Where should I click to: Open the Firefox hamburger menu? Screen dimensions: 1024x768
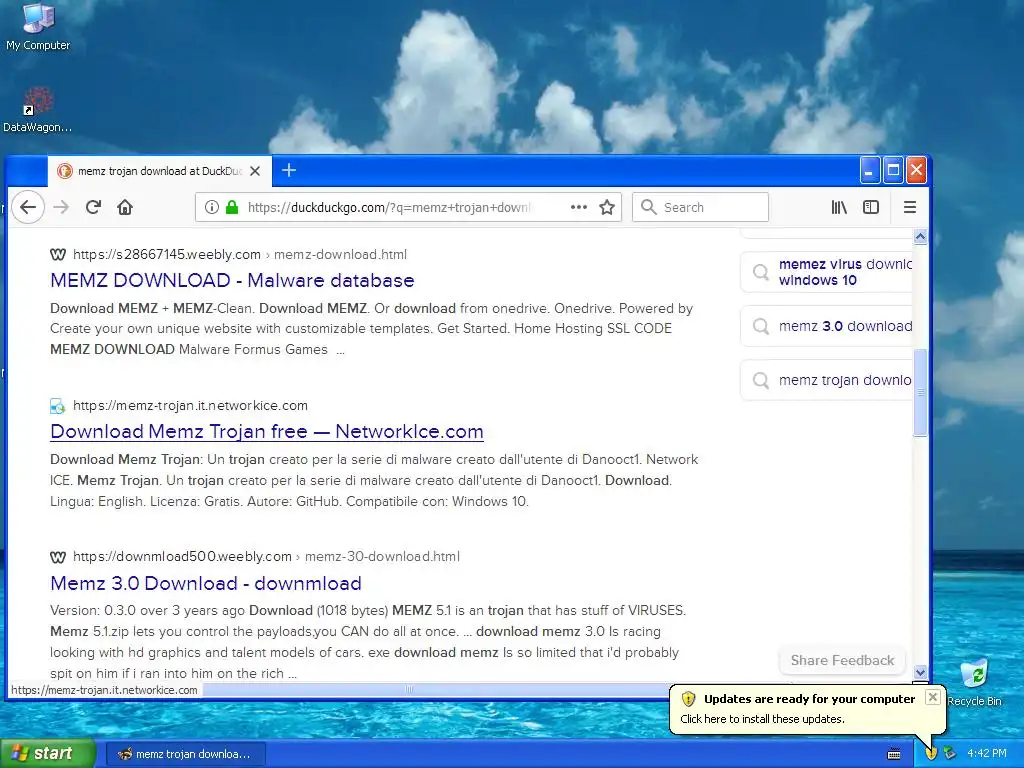[910, 208]
